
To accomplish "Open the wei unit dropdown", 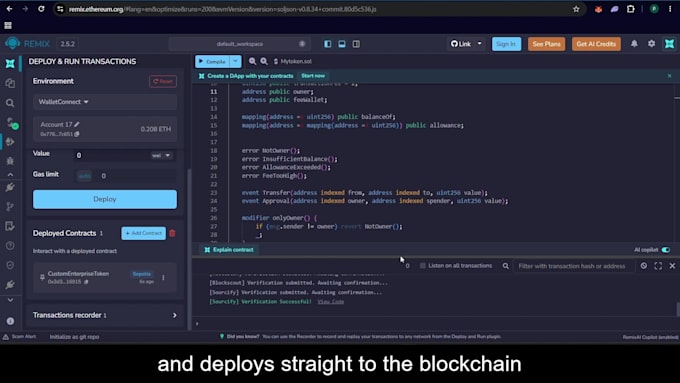I will [x=161, y=155].
